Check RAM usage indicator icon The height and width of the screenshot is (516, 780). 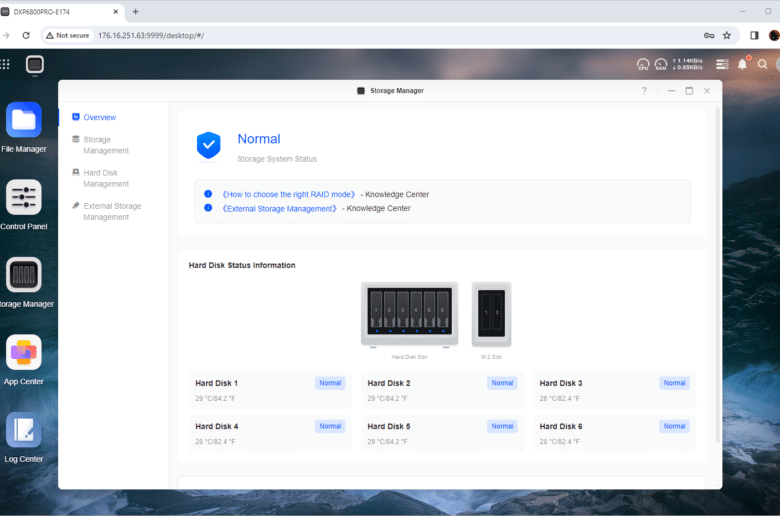coord(661,64)
